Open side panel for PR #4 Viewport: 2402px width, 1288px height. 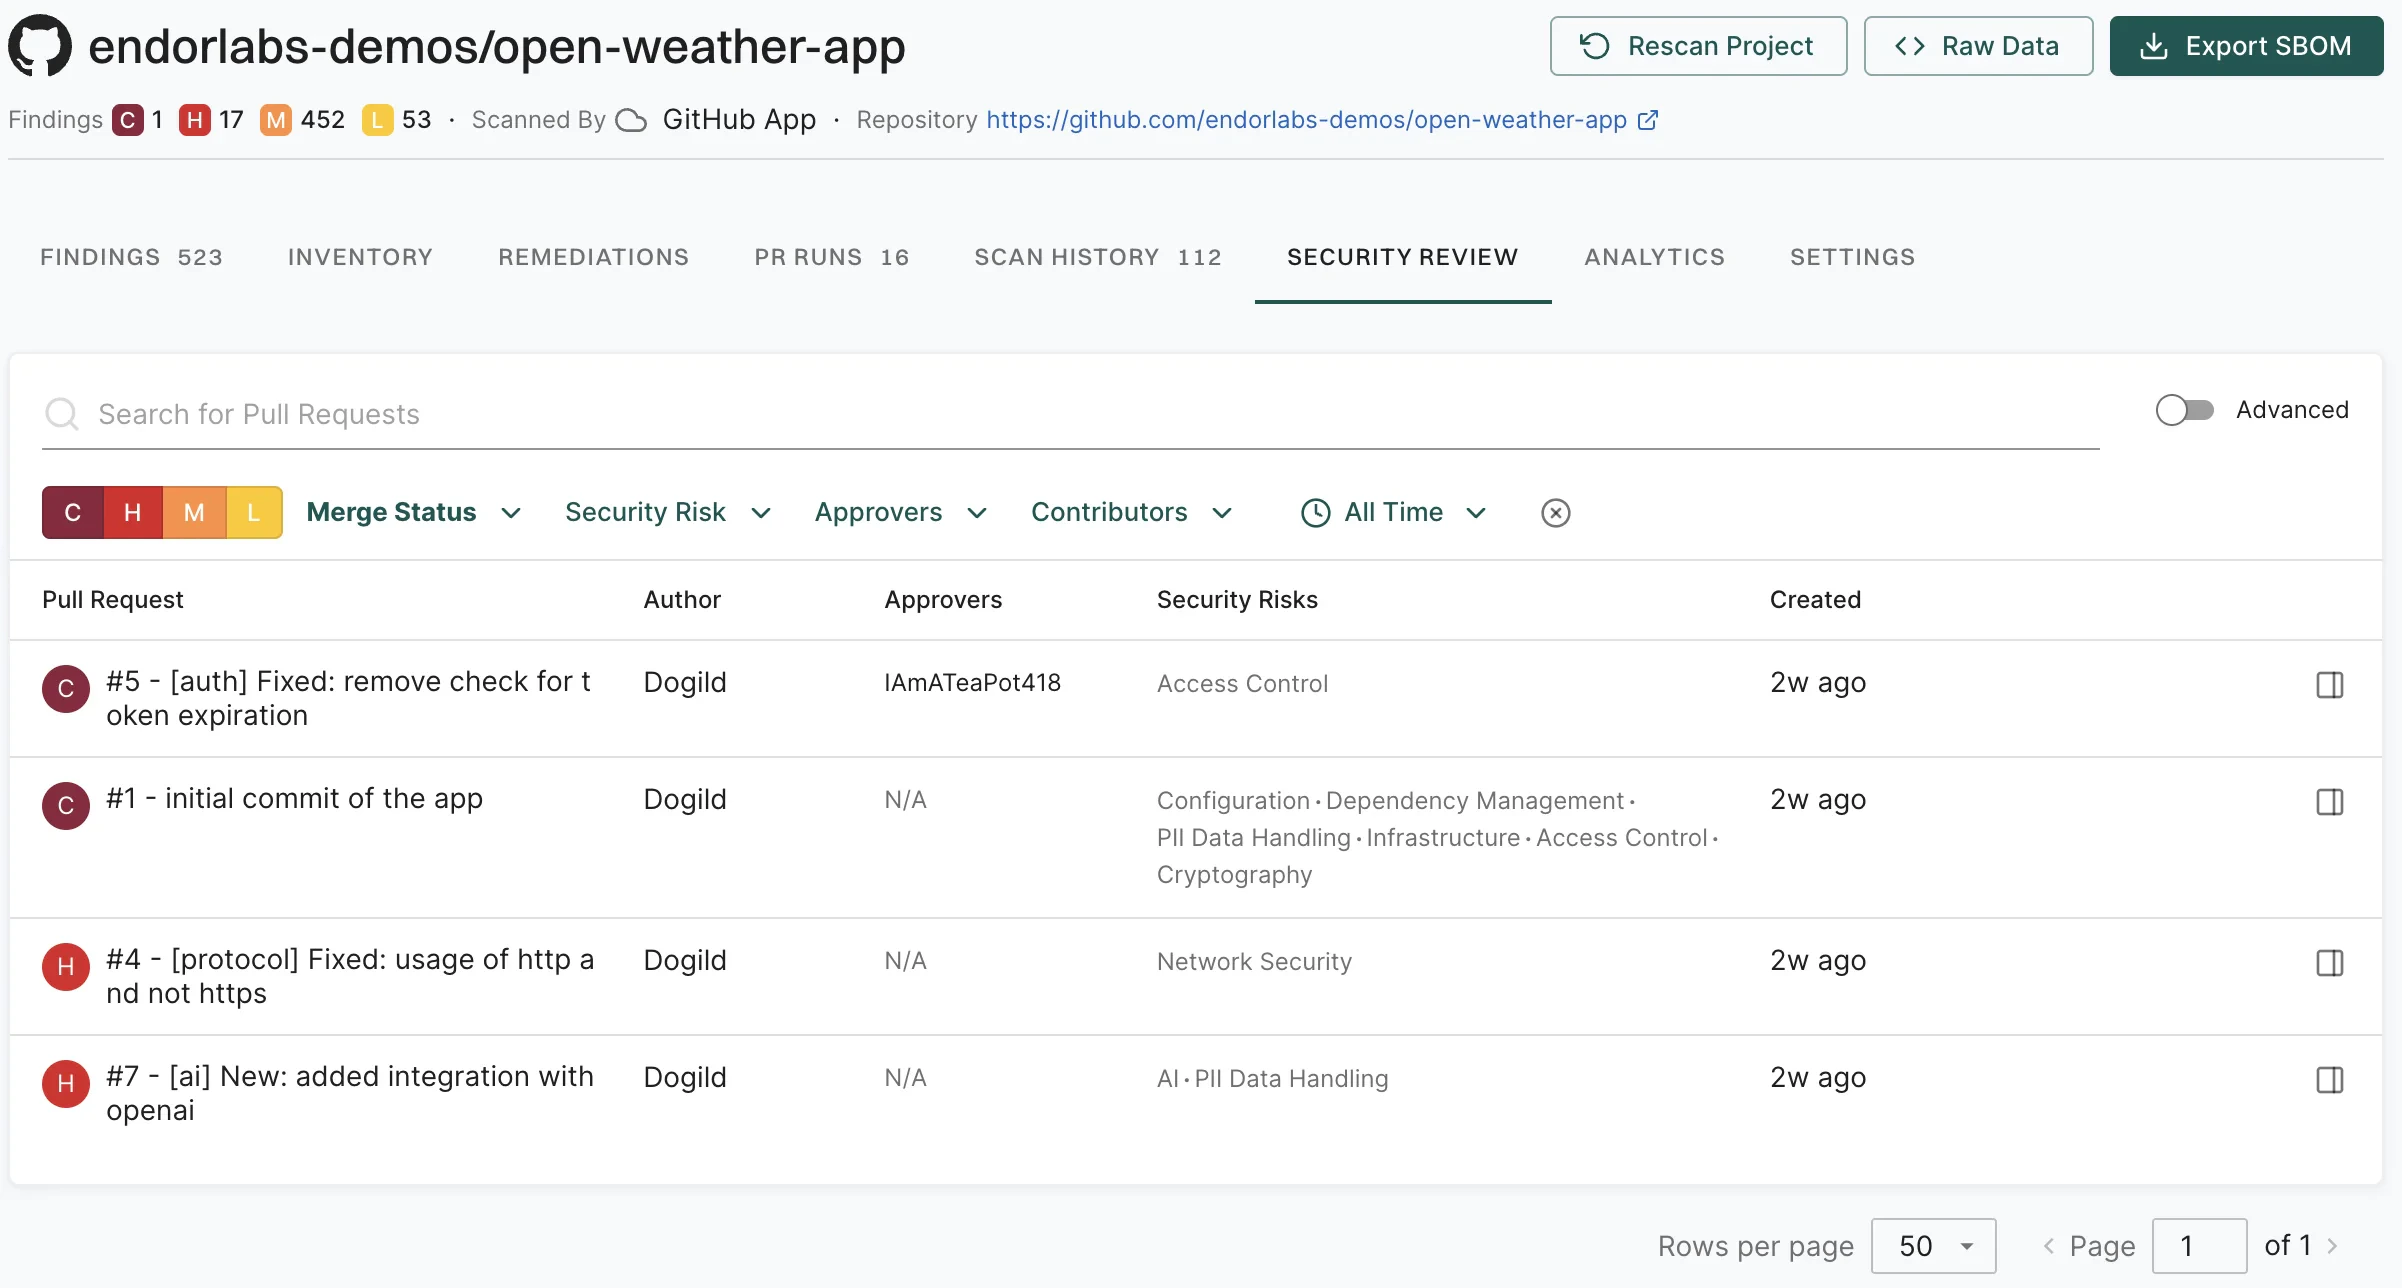(x=2329, y=963)
